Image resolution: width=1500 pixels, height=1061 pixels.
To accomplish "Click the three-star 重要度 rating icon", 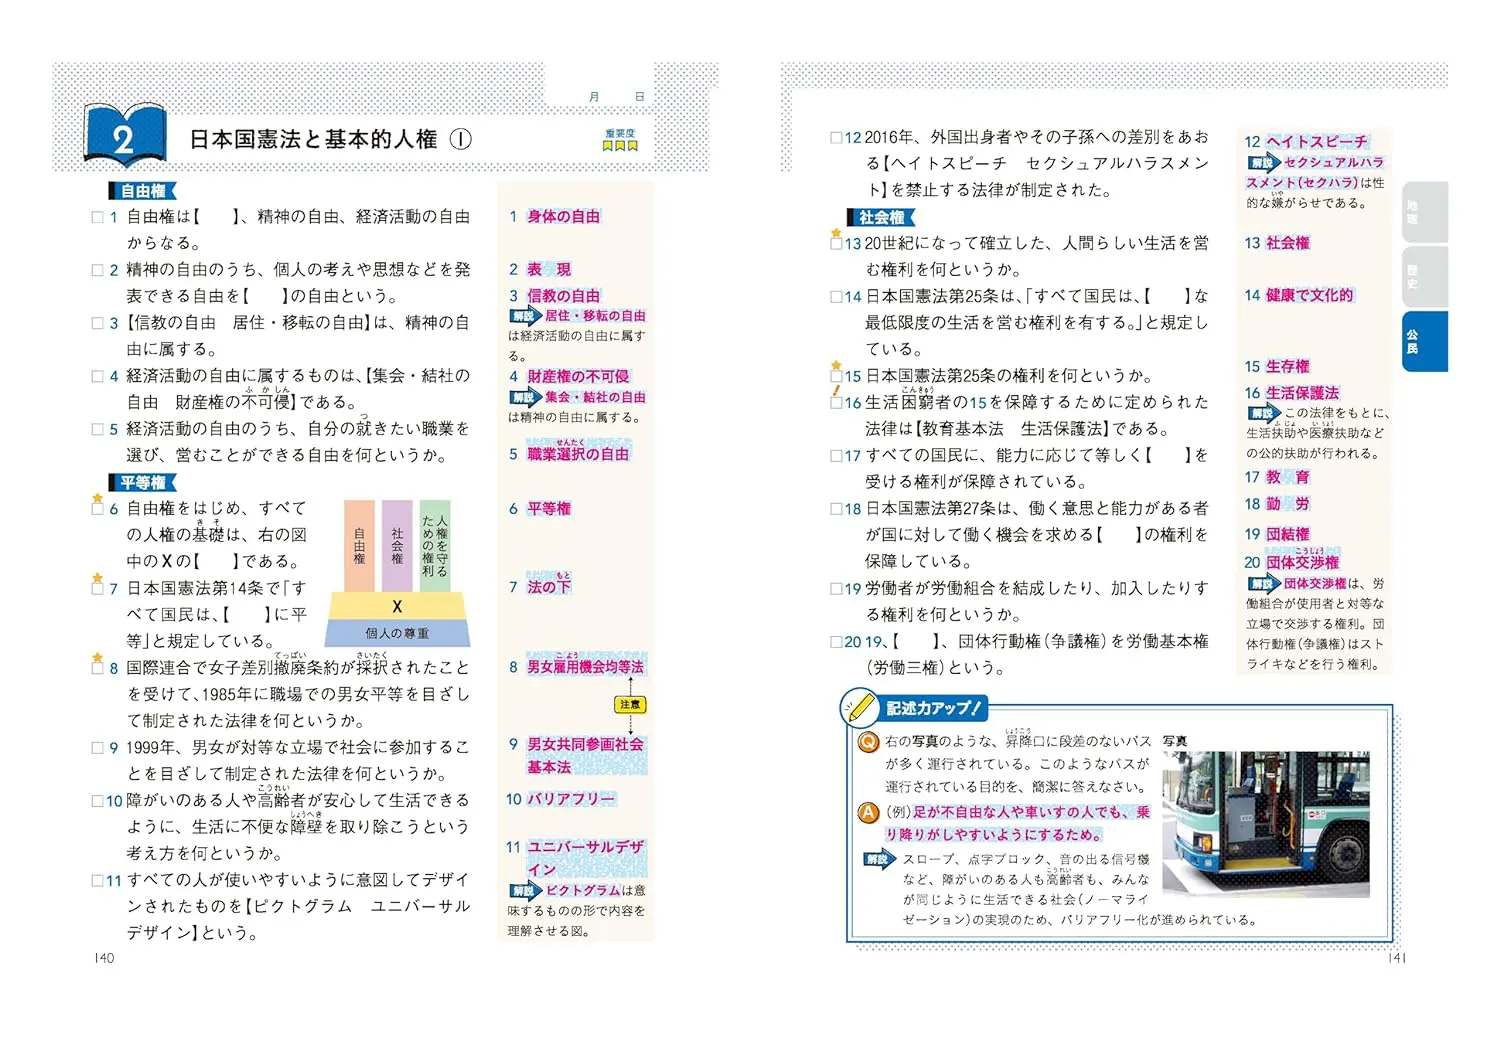I will (620, 145).
